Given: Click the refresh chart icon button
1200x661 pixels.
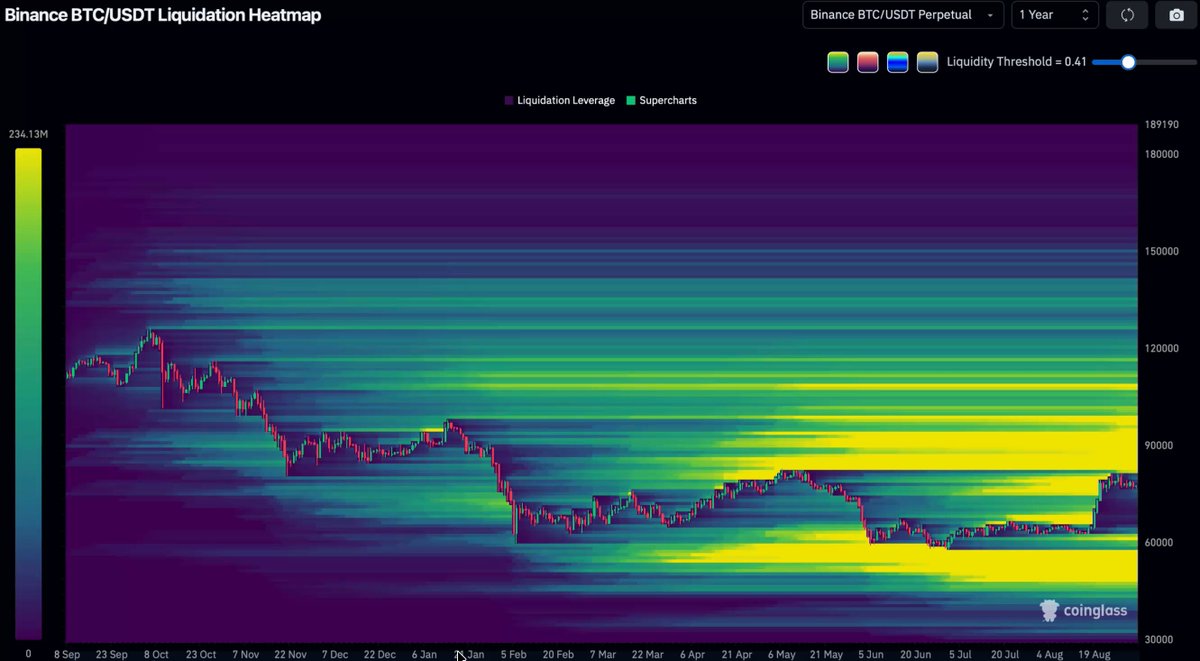Looking at the screenshot, I should click(x=1127, y=15).
